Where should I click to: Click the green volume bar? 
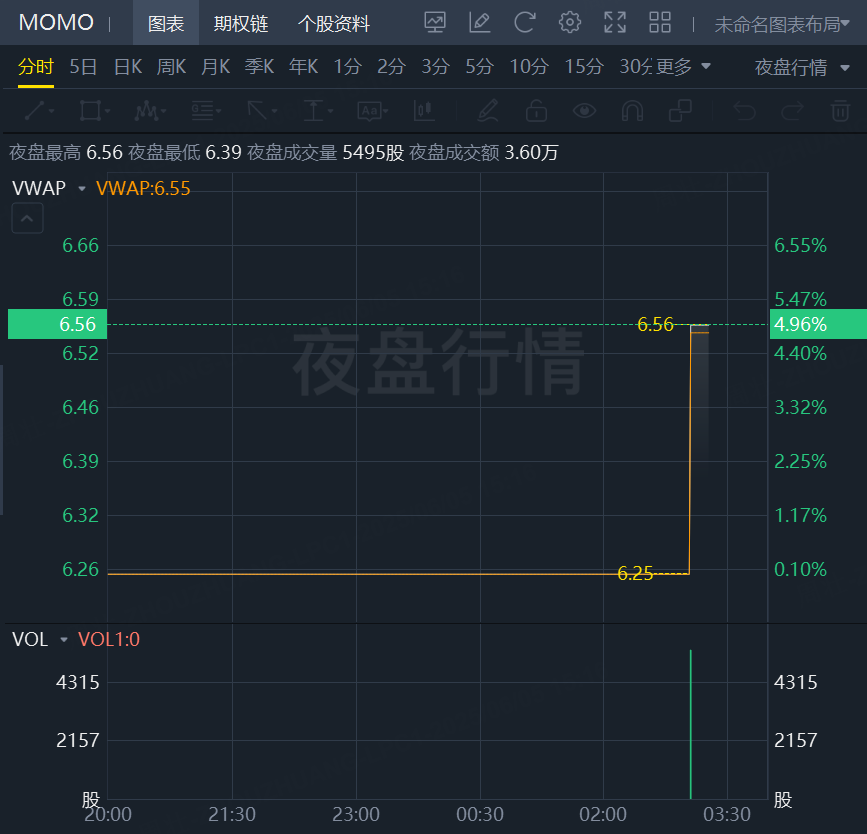pyautogui.click(x=691, y=724)
